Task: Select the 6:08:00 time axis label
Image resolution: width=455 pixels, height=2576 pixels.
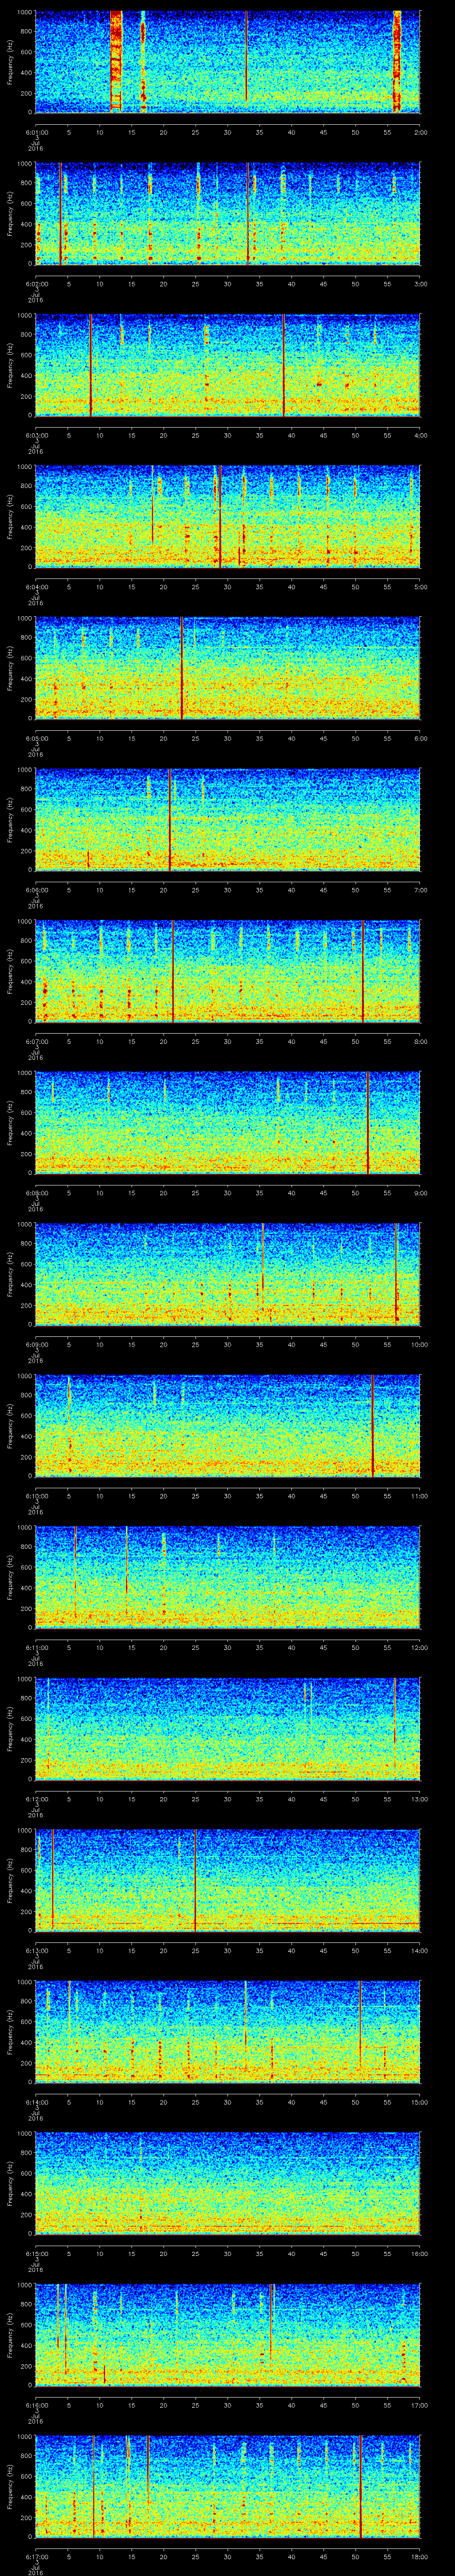Action: (x=36, y=1192)
